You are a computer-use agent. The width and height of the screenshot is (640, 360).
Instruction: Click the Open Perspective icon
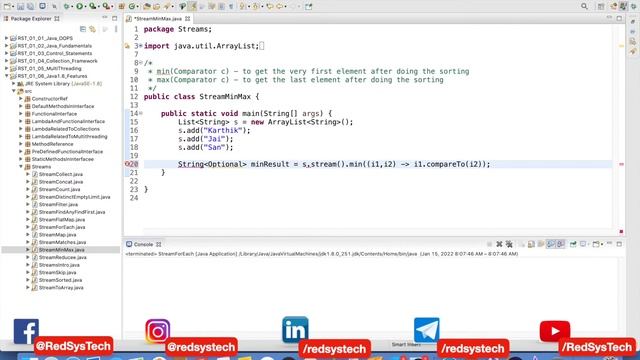[x=601, y=6]
